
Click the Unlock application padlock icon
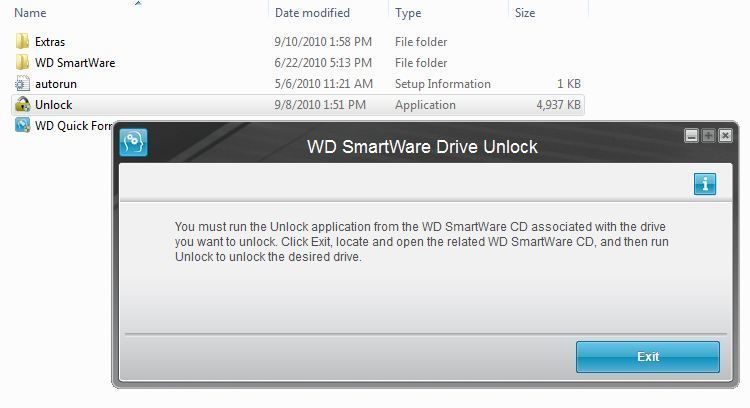(23, 105)
